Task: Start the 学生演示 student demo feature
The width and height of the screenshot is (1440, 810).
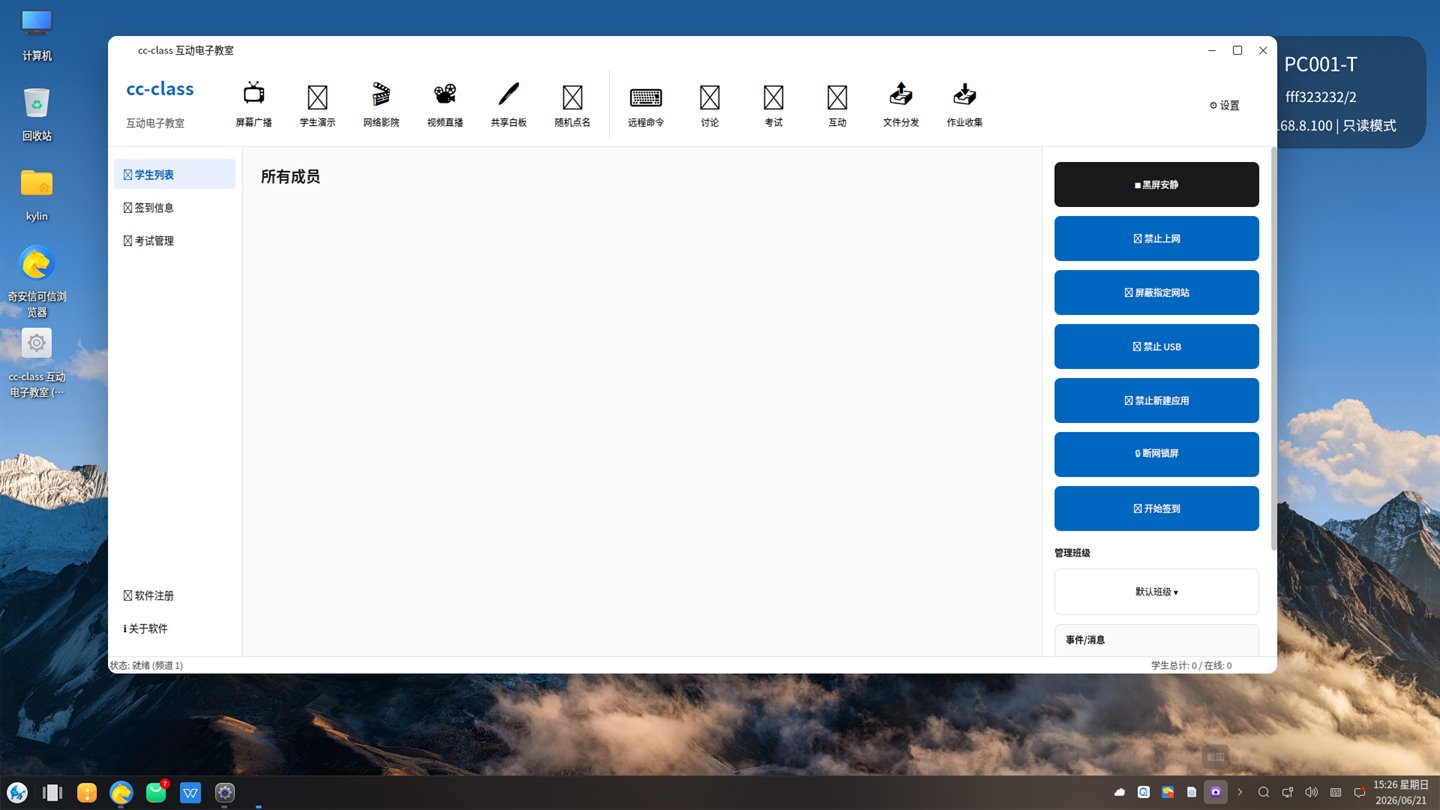Action: point(317,105)
